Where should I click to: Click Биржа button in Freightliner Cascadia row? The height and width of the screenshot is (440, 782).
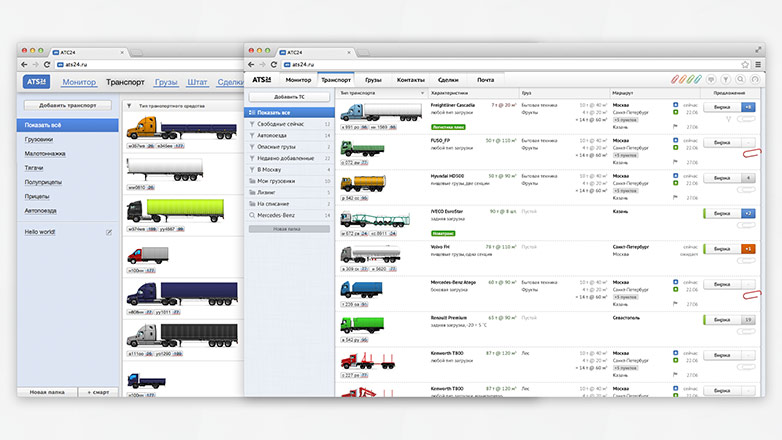(x=722, y=107)
